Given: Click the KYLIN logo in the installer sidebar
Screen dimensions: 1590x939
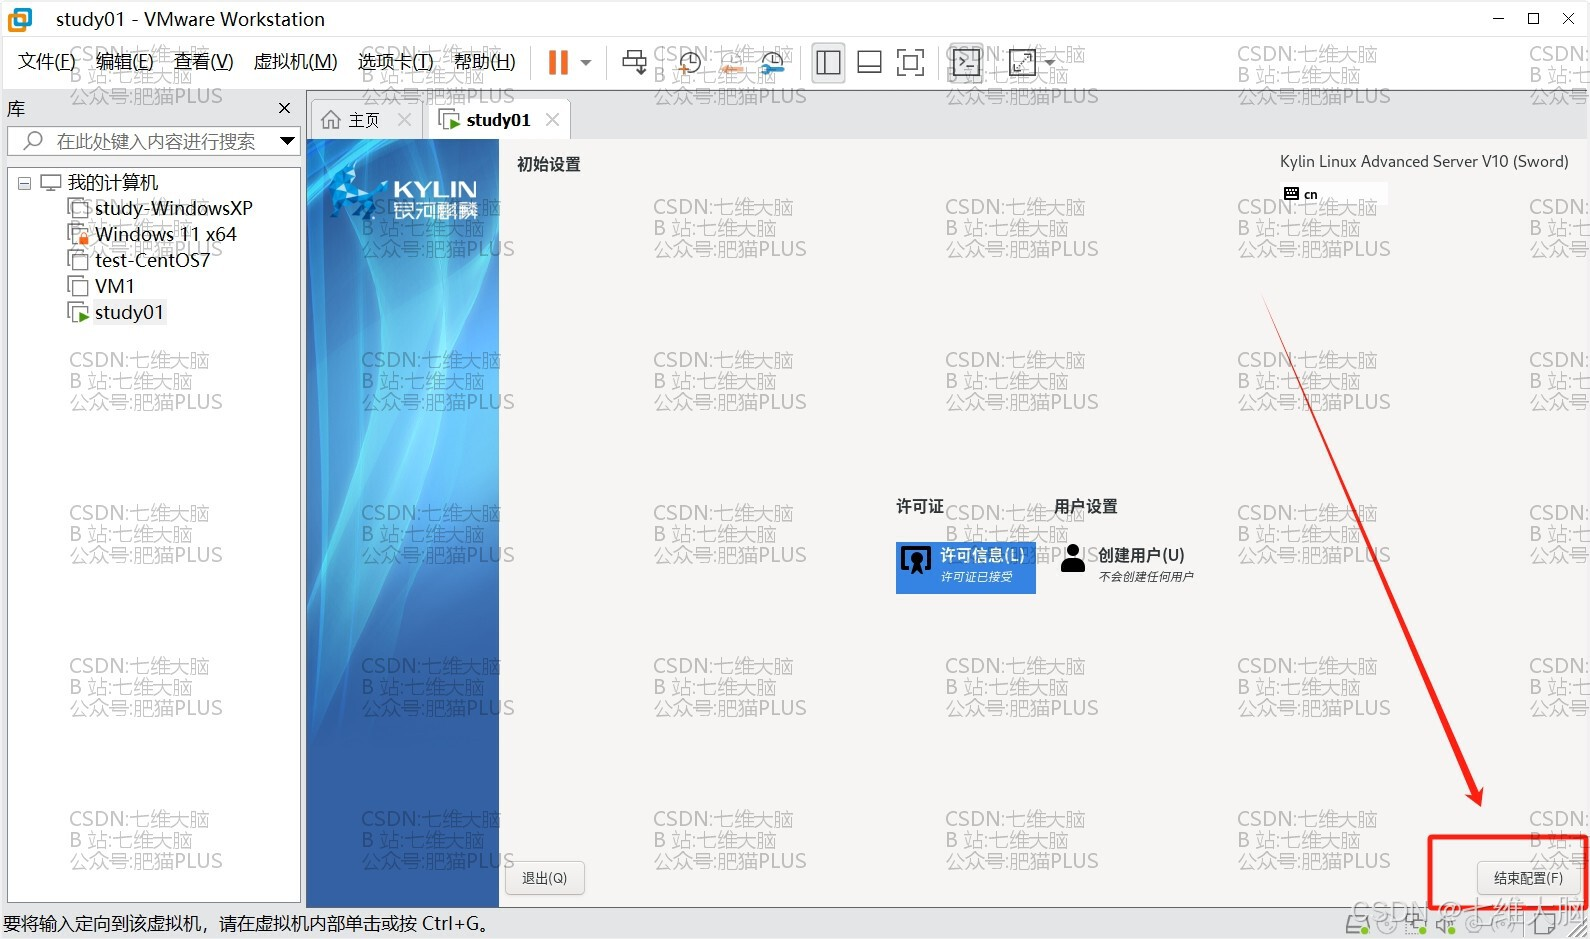Looking at the screenshot, I should pyautogui.click(x=405, y=196).
